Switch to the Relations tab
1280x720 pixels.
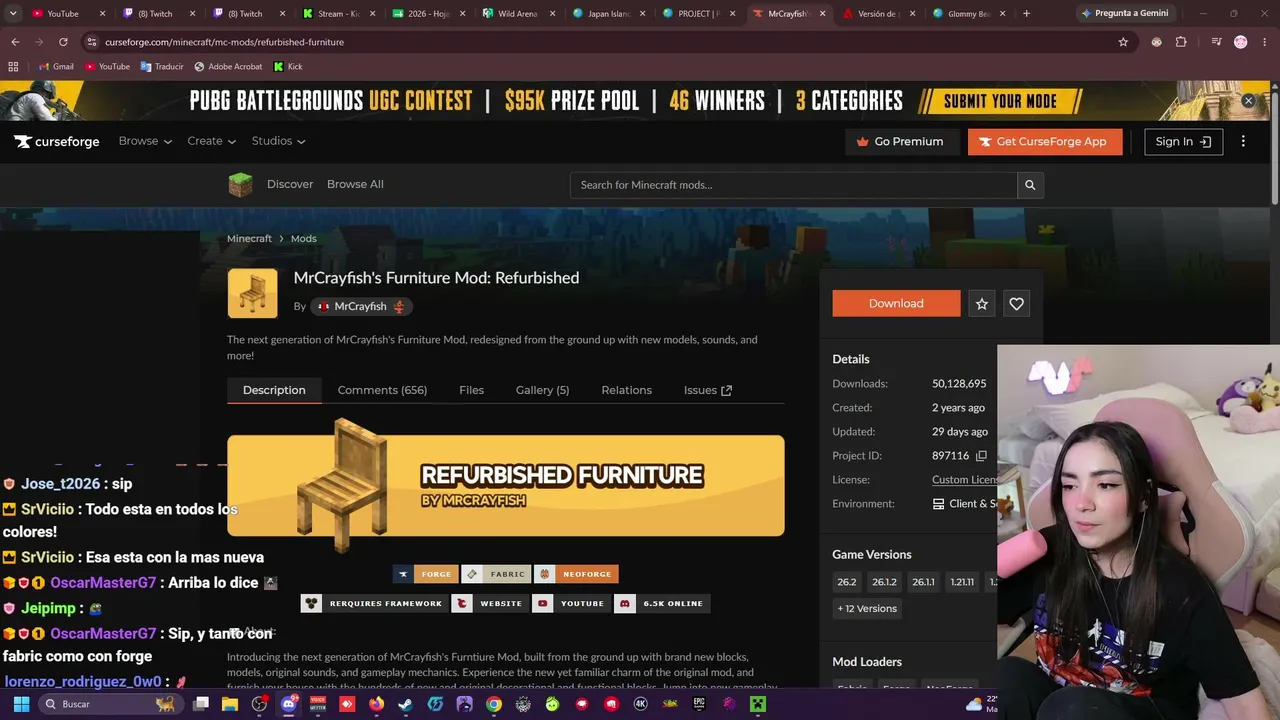(626, 390)
